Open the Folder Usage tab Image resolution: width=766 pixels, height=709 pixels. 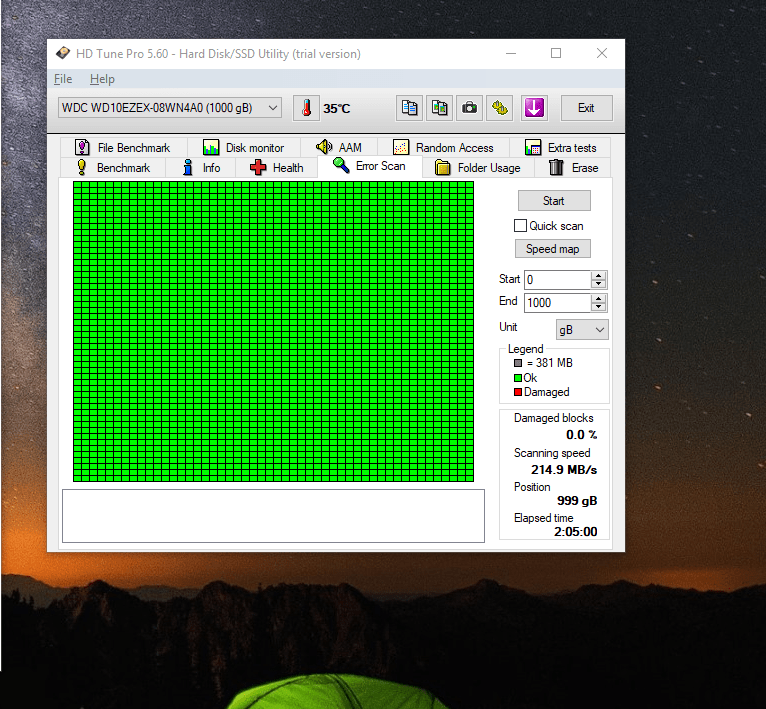click(x=478, y=168)
